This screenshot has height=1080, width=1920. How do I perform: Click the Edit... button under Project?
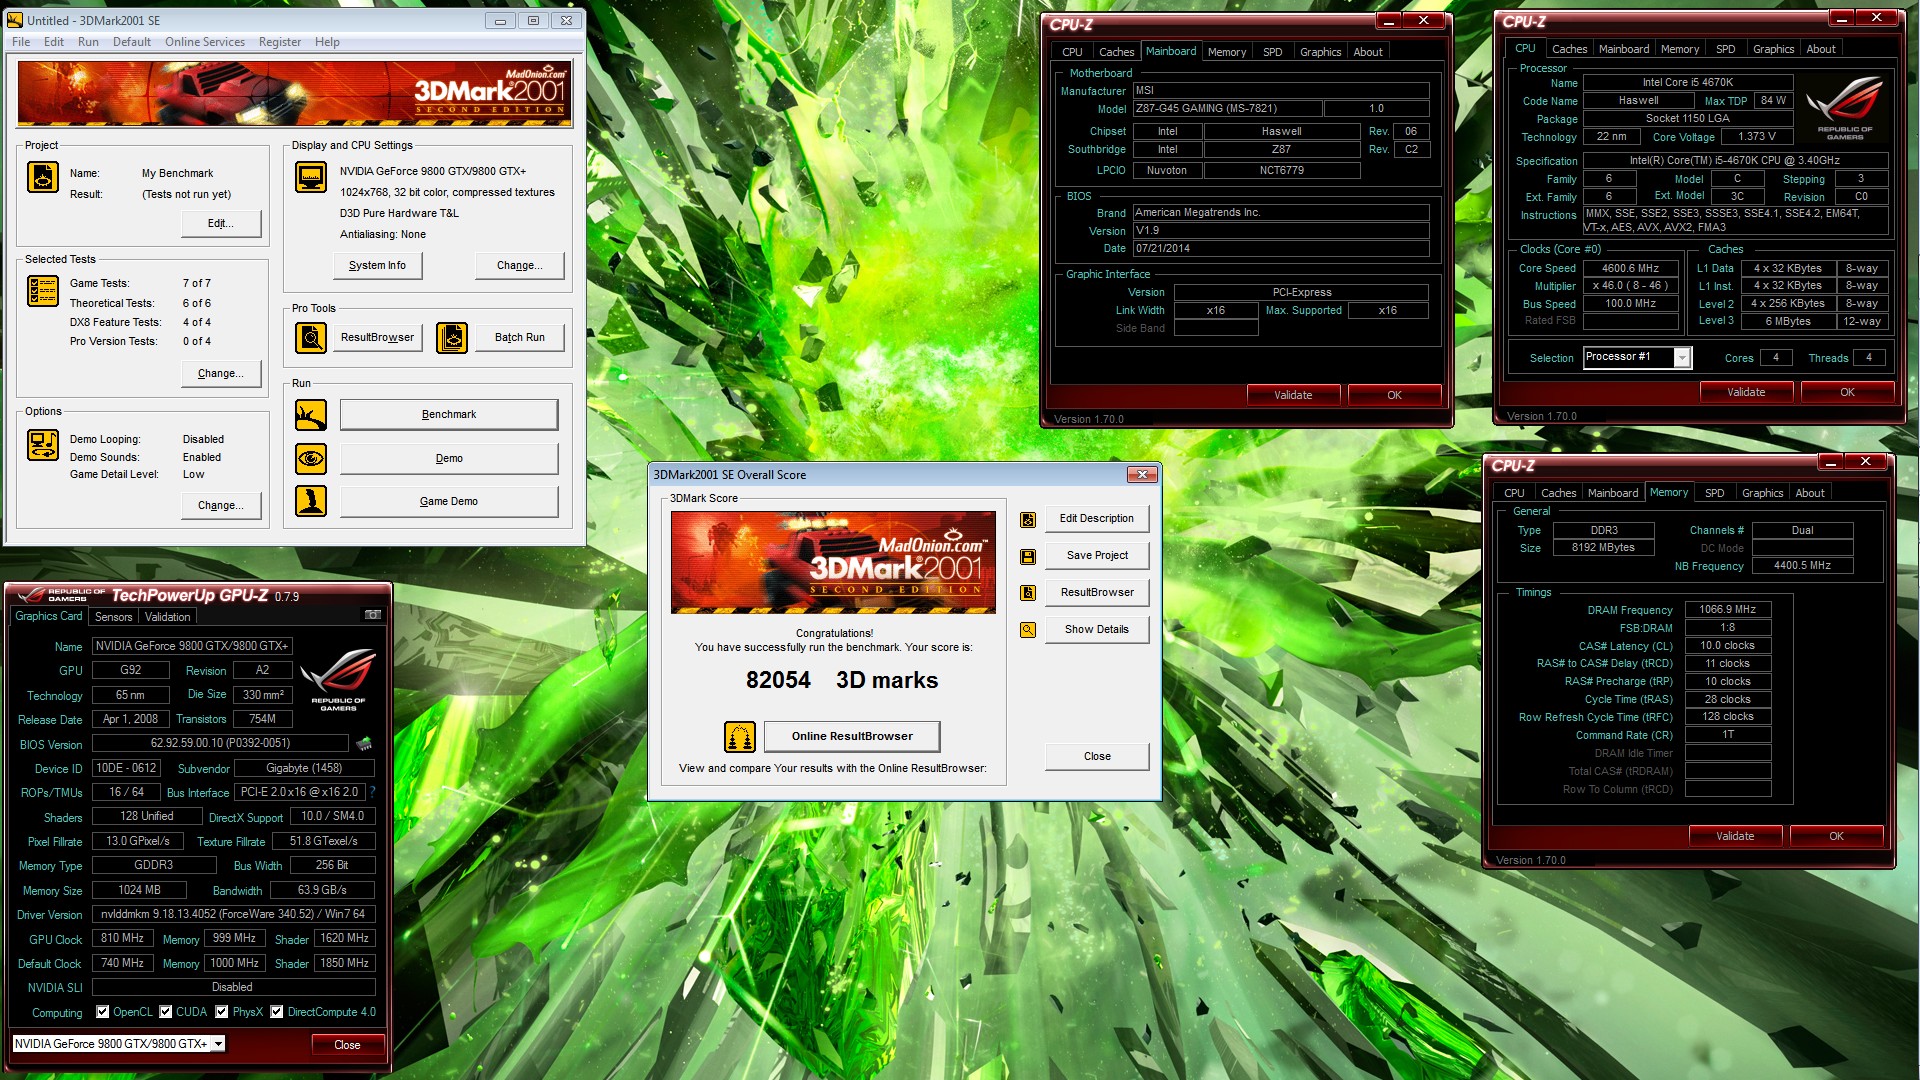221,223
